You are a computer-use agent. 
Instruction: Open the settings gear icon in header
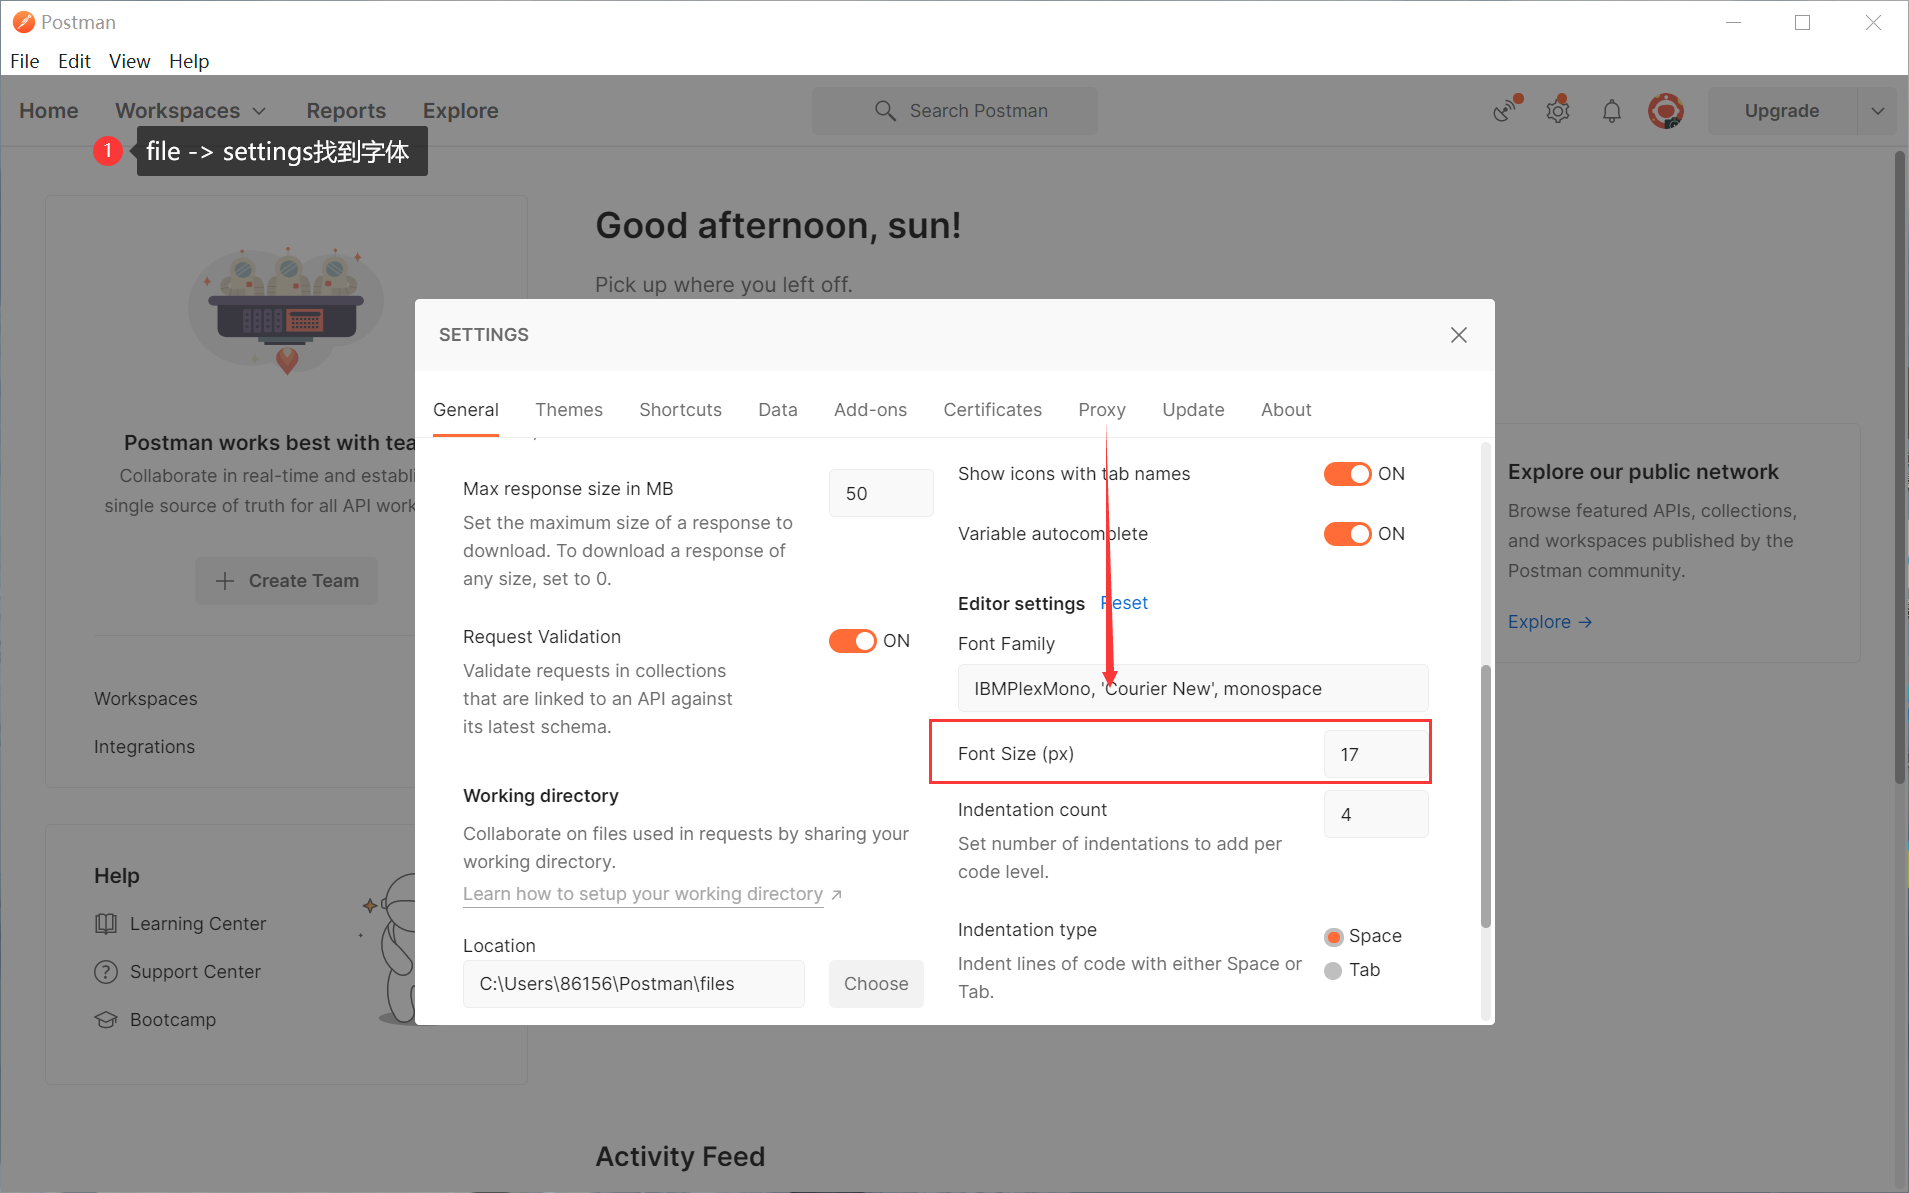tap(1558, 110)
